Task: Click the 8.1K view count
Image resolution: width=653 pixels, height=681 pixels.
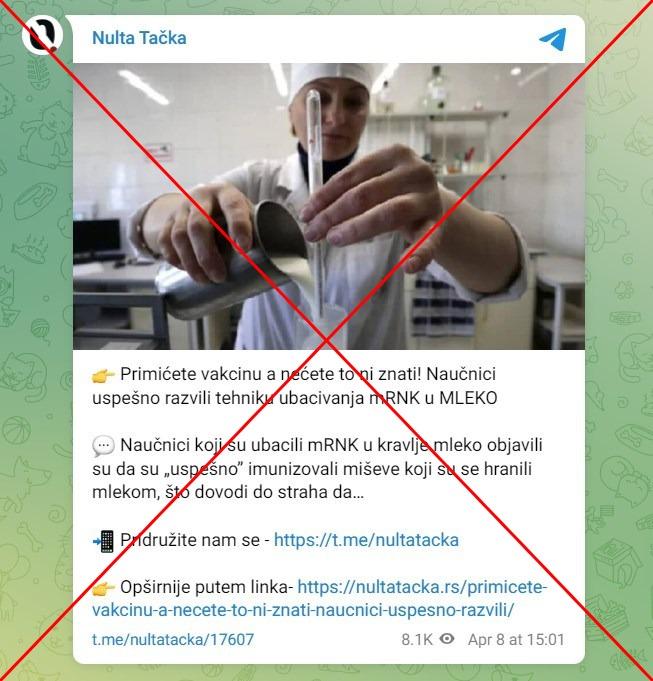Action: pos(417,639)
